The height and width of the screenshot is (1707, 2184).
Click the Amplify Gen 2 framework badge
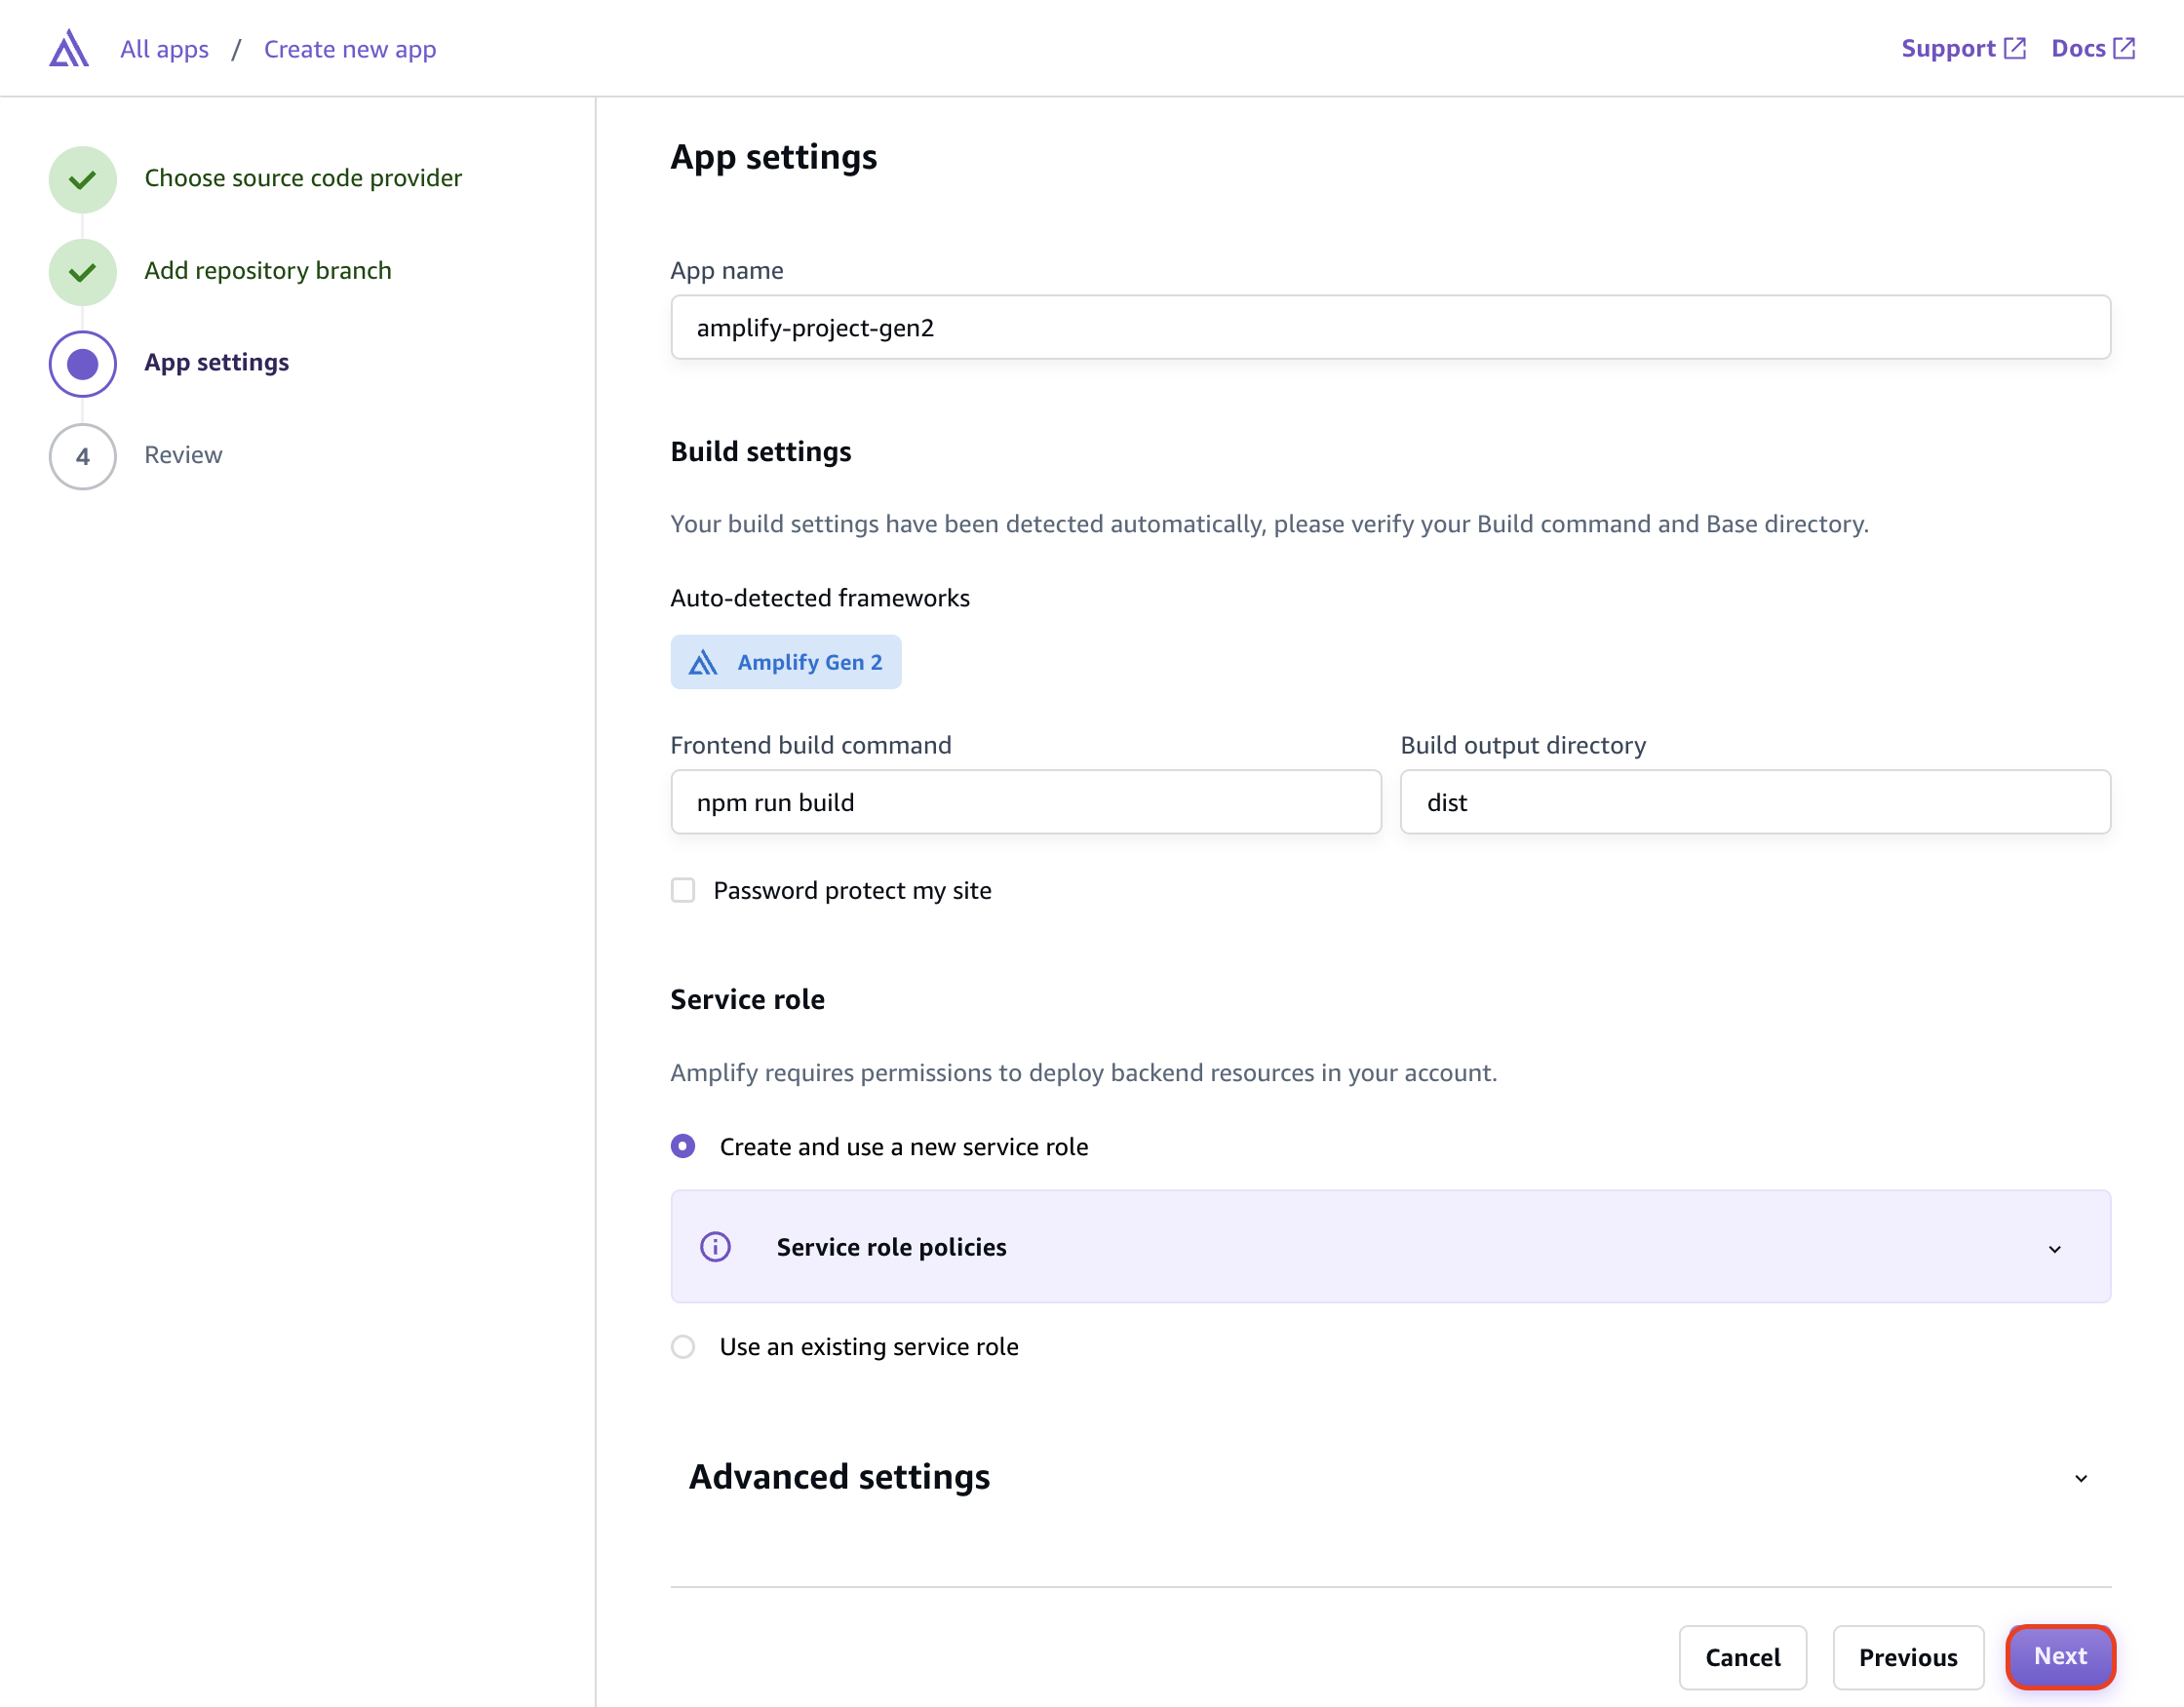click(786, 661)
